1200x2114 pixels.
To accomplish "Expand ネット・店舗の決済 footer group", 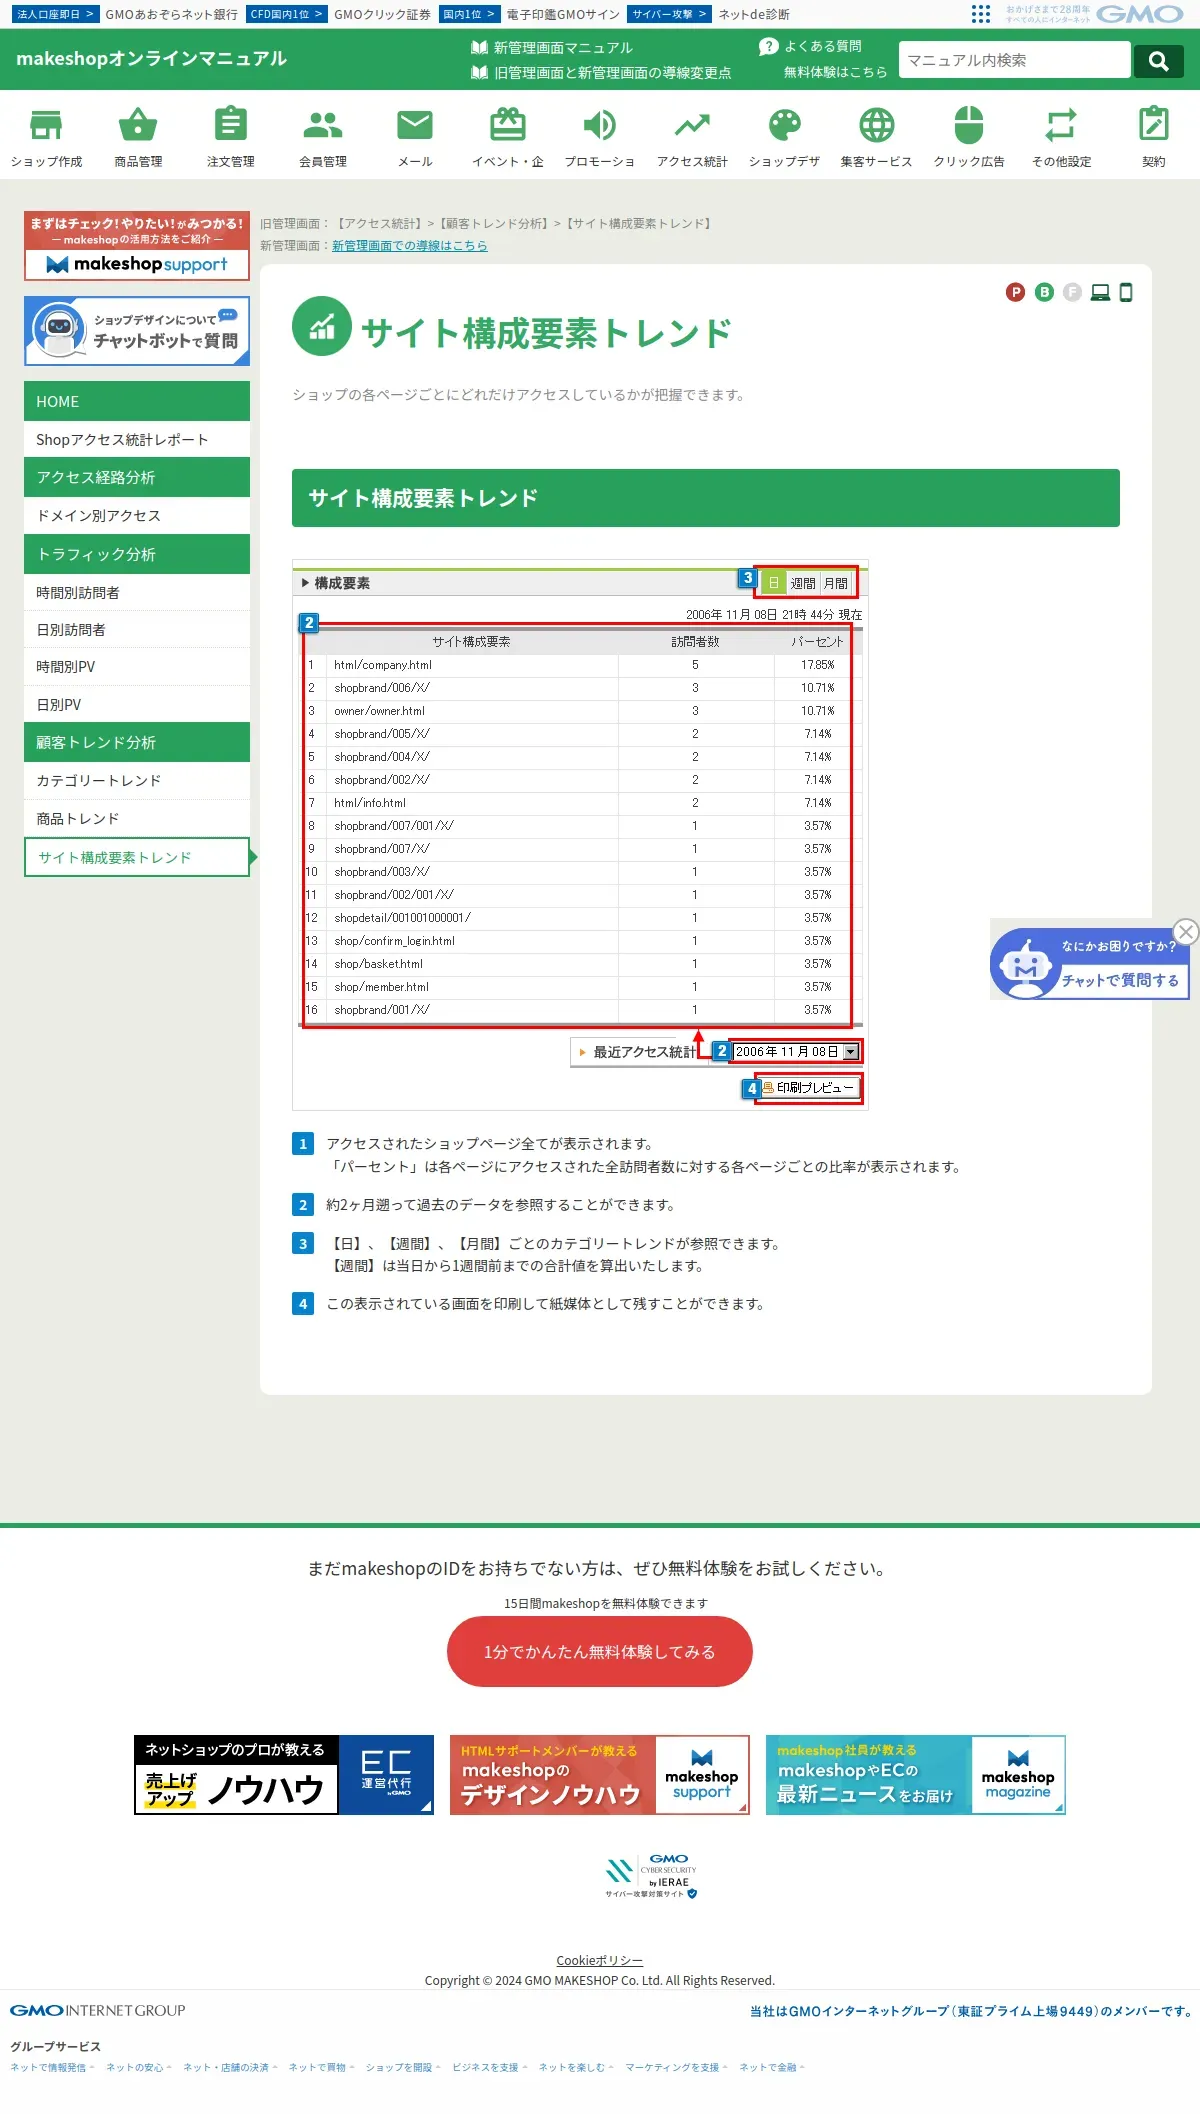I will [x=230, y=2068].
